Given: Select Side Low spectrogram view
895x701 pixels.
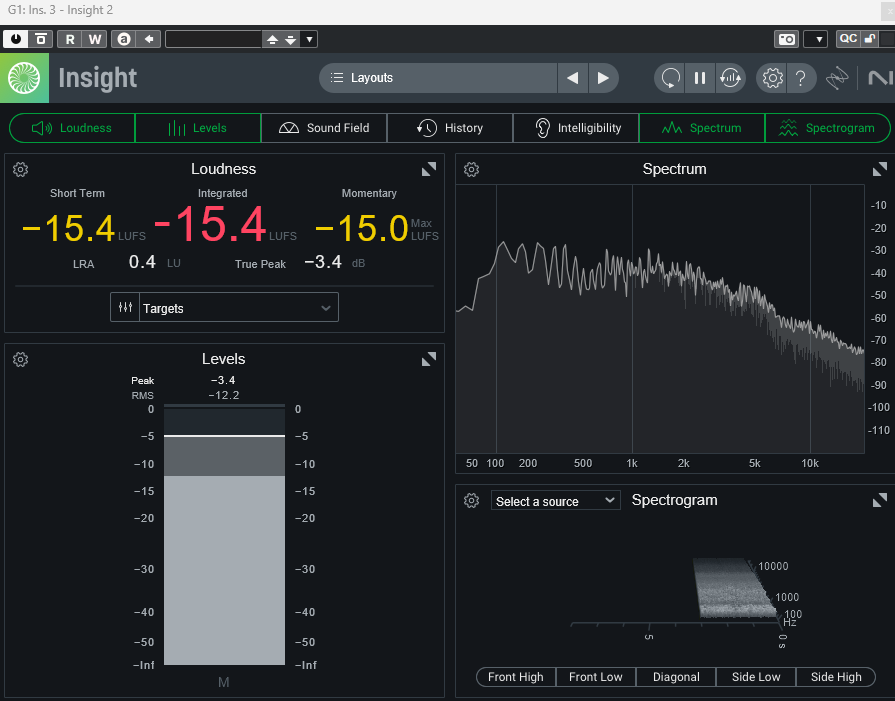Looking at the screenshot, I should click(756, 677).
